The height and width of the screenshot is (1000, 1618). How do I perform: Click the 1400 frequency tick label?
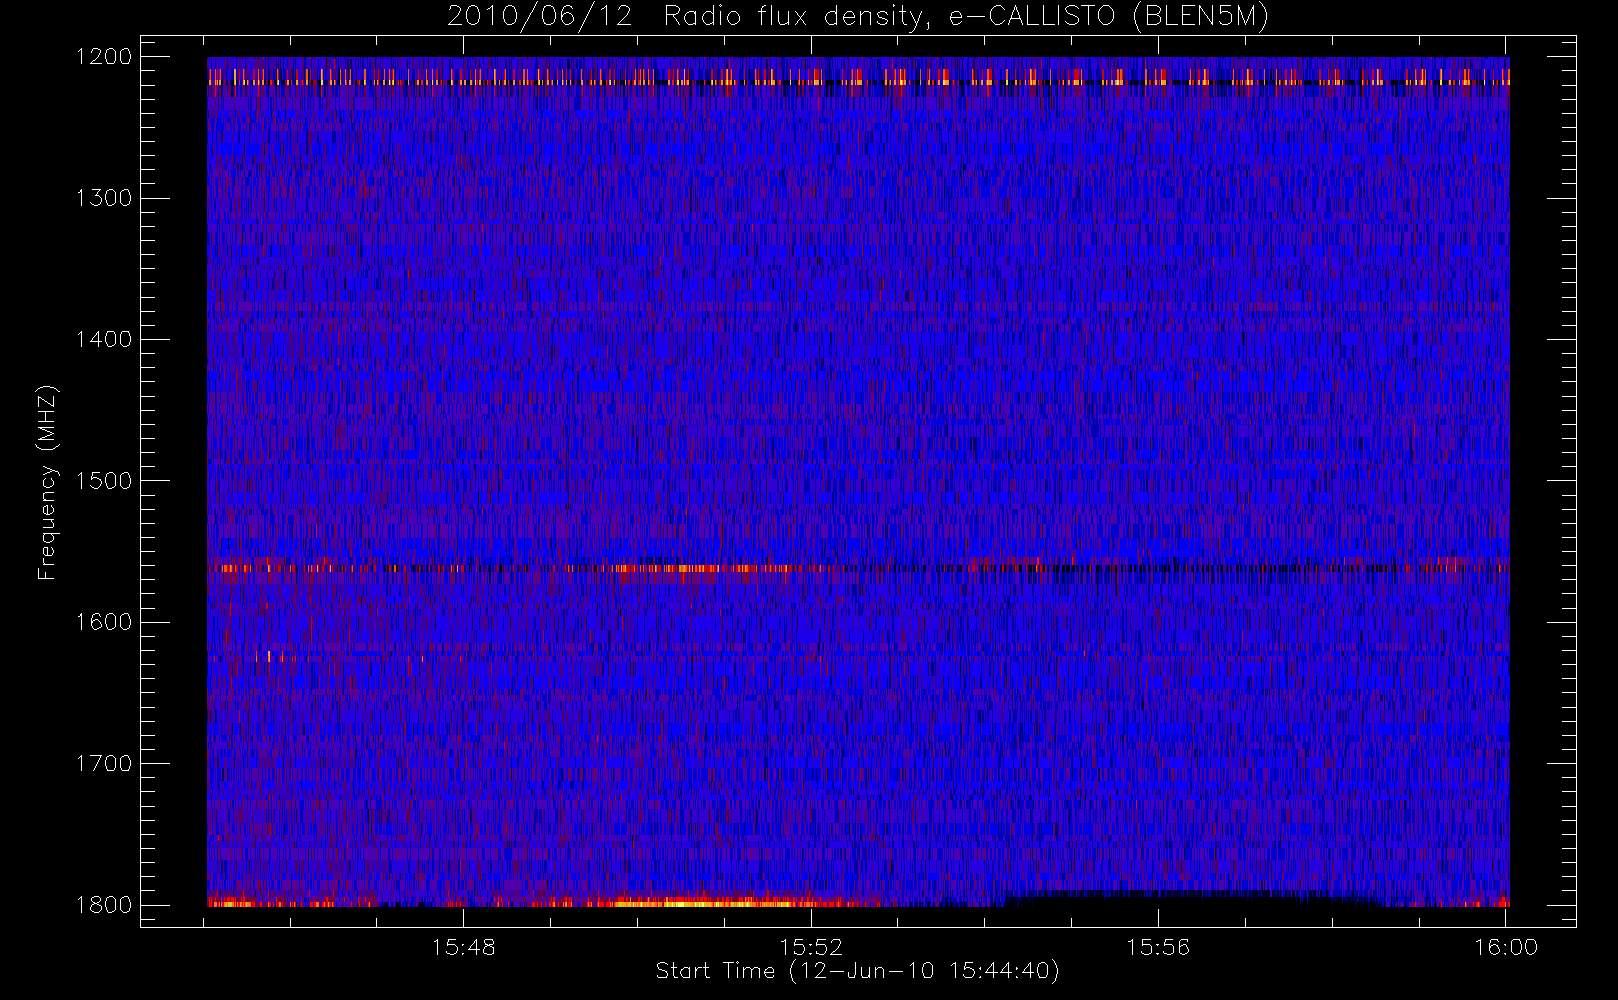[x=104, y=339]
